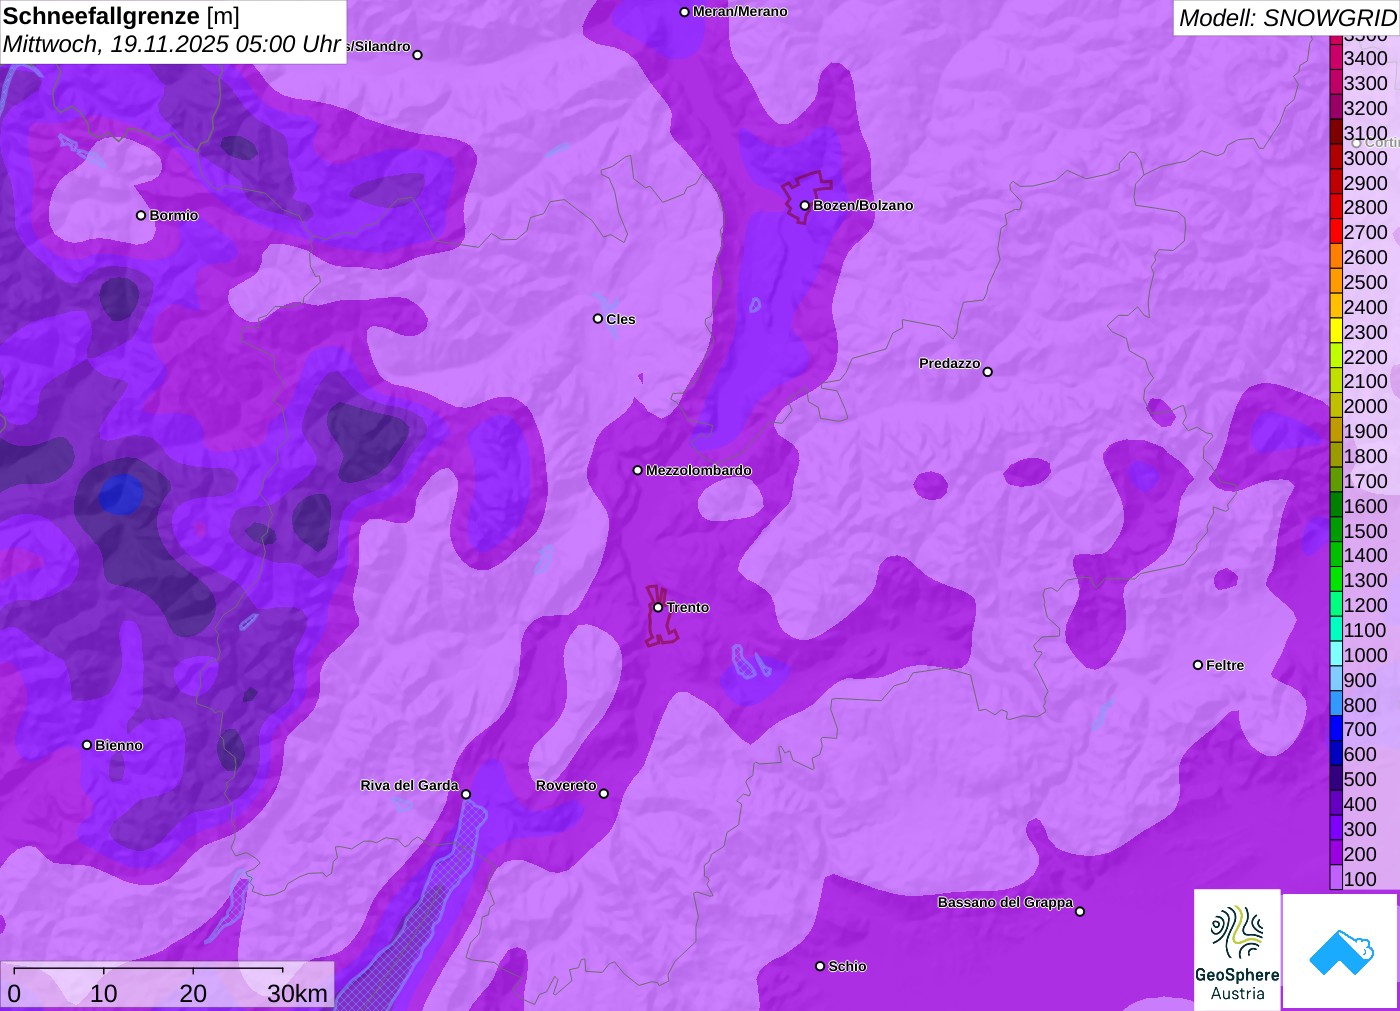The image size is (1400, 1011).
Task: Click the Predazzo city marker dot
Action: [988, 372]
